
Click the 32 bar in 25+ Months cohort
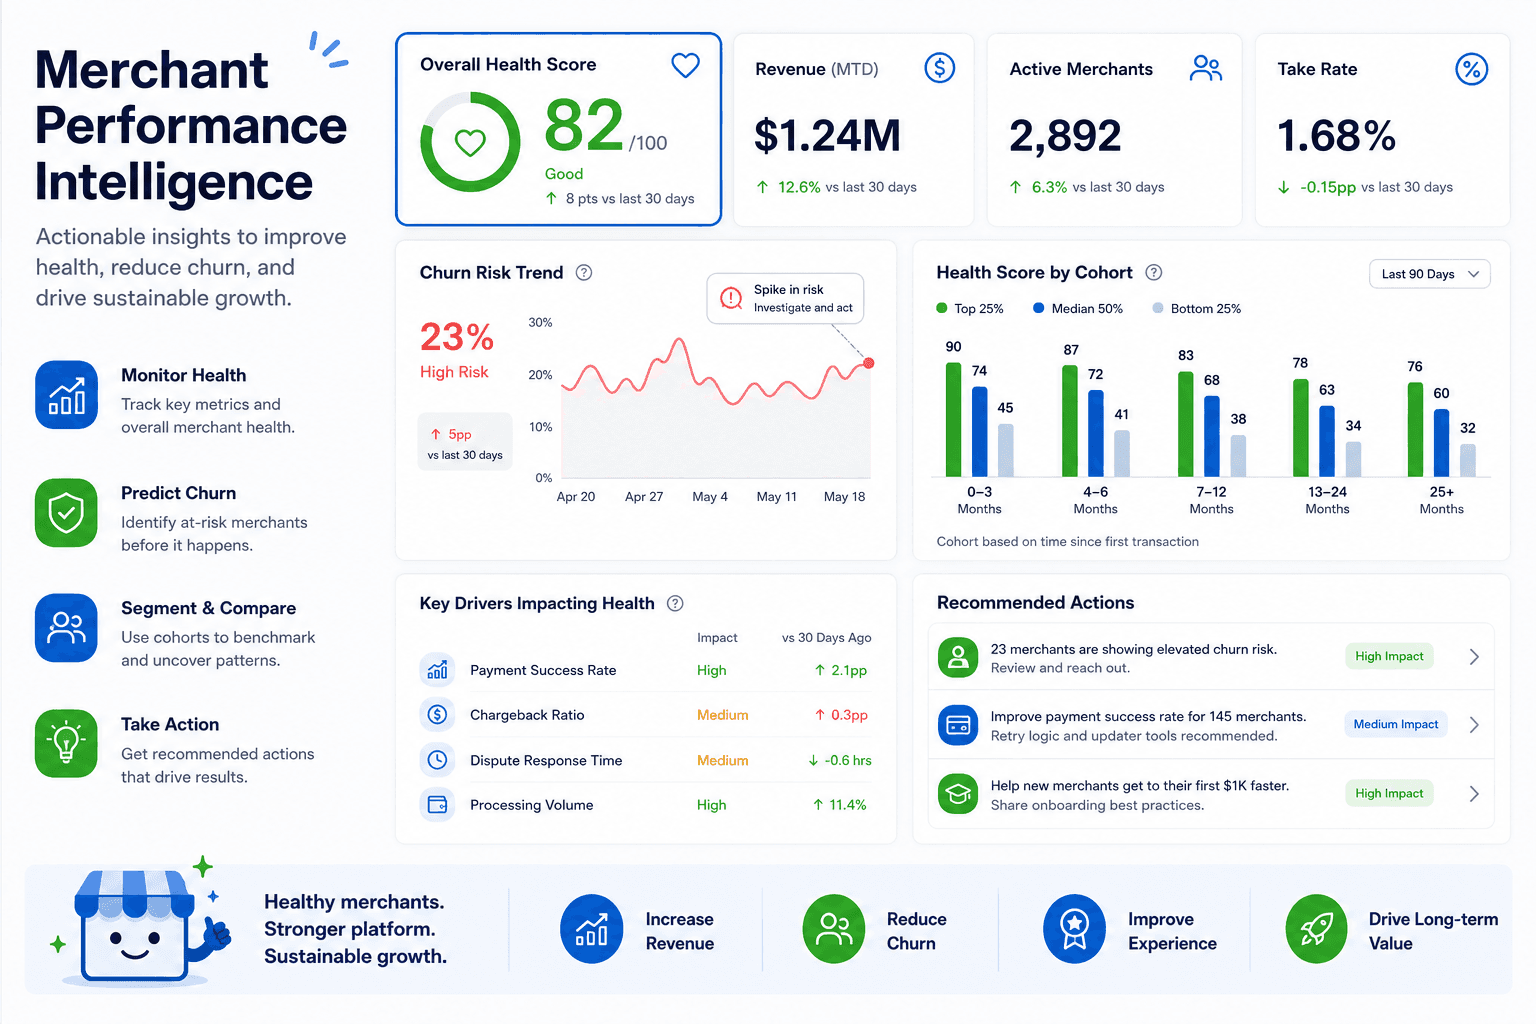pyautogui.click(x=1467, y=460)
